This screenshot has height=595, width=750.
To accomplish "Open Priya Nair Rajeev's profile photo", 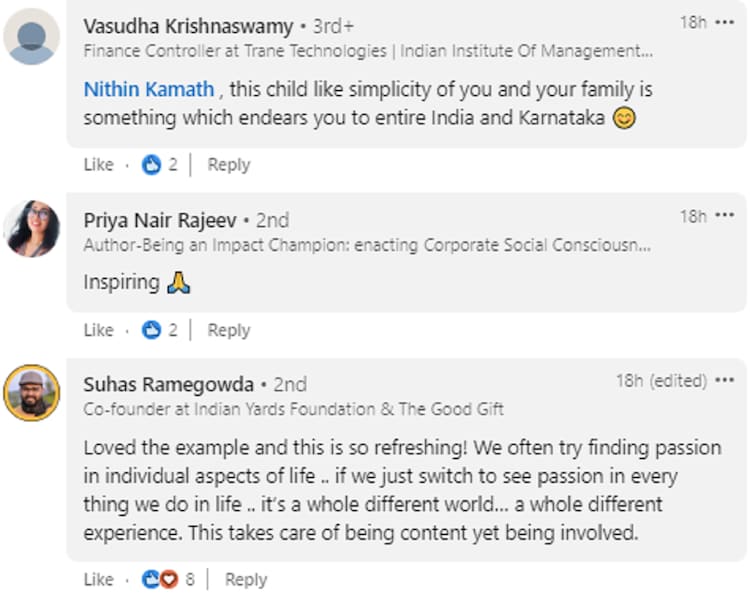I will tap(32, 229).
